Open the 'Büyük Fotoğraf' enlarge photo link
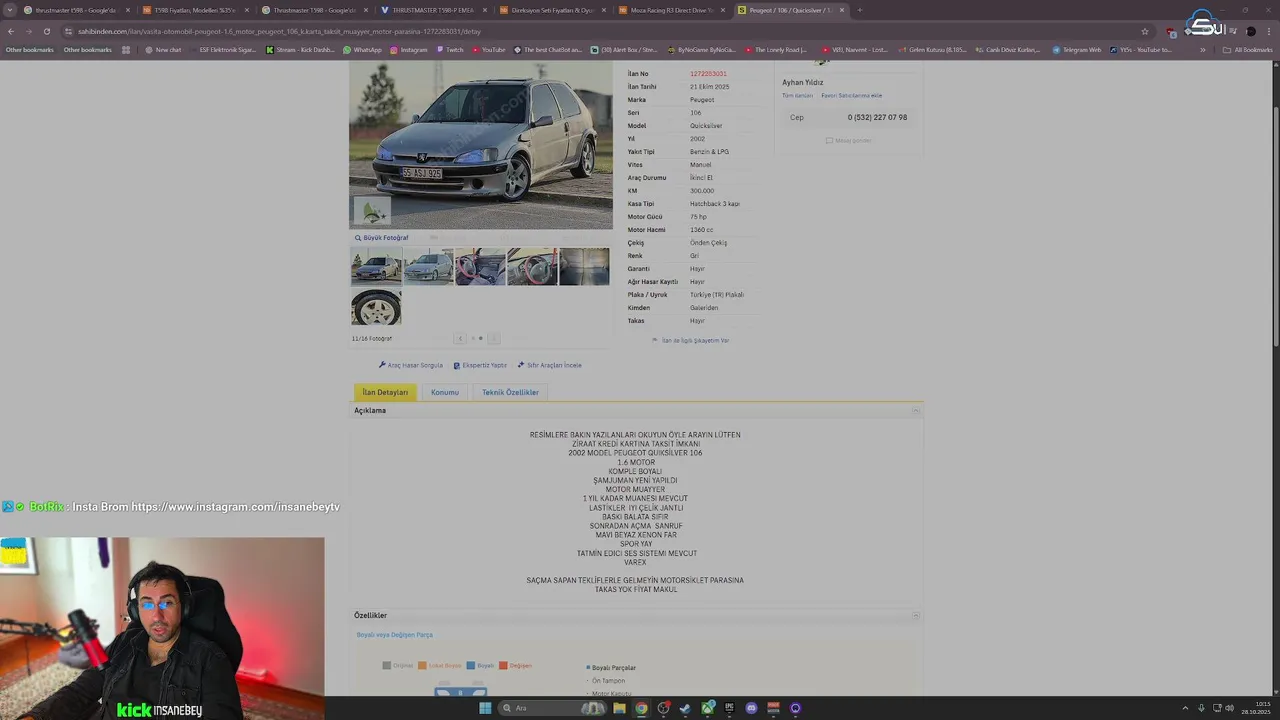The height and width of the screenshot is (720, 1280). 382,238
